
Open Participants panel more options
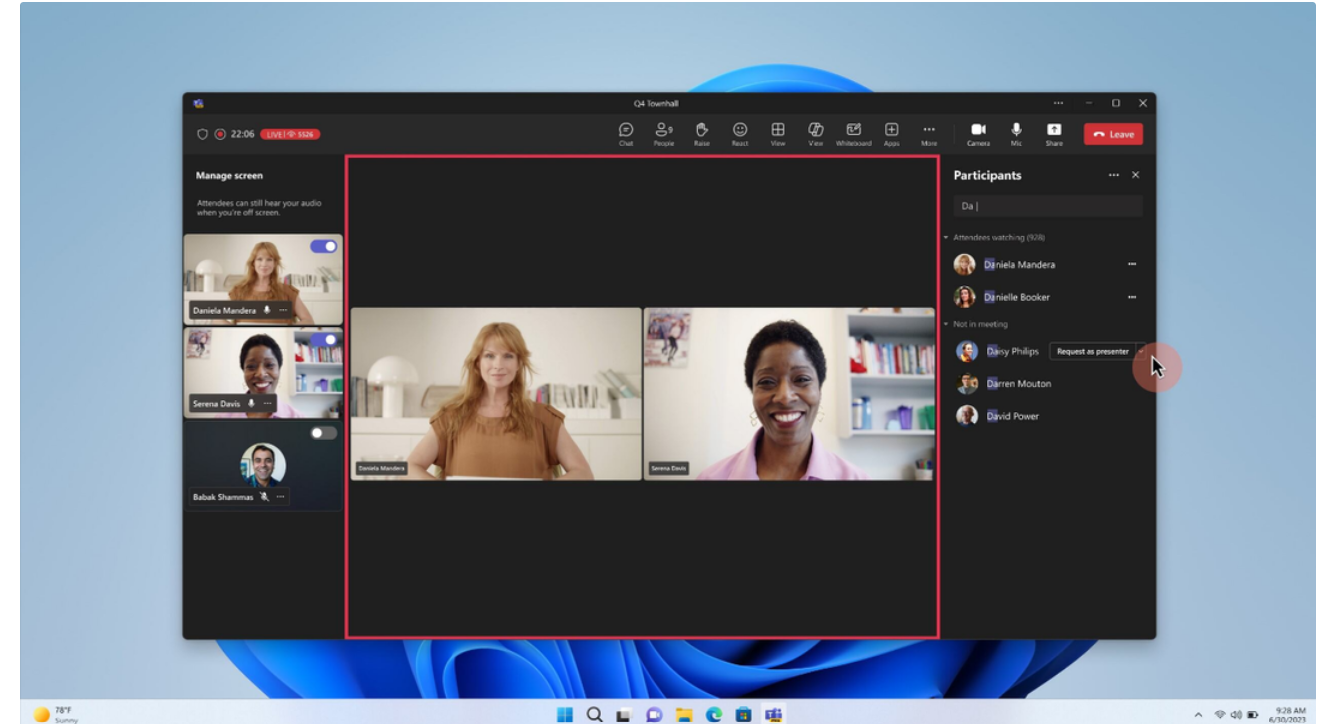tap(1114, 175)
